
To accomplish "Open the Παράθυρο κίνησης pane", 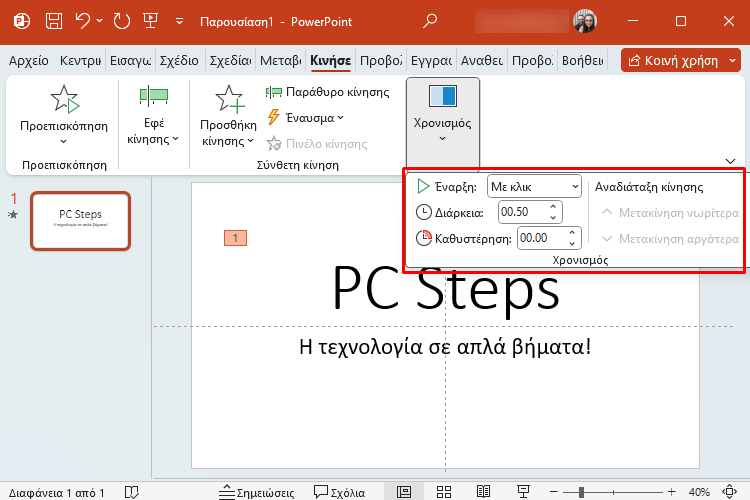I will coord(328,92).
